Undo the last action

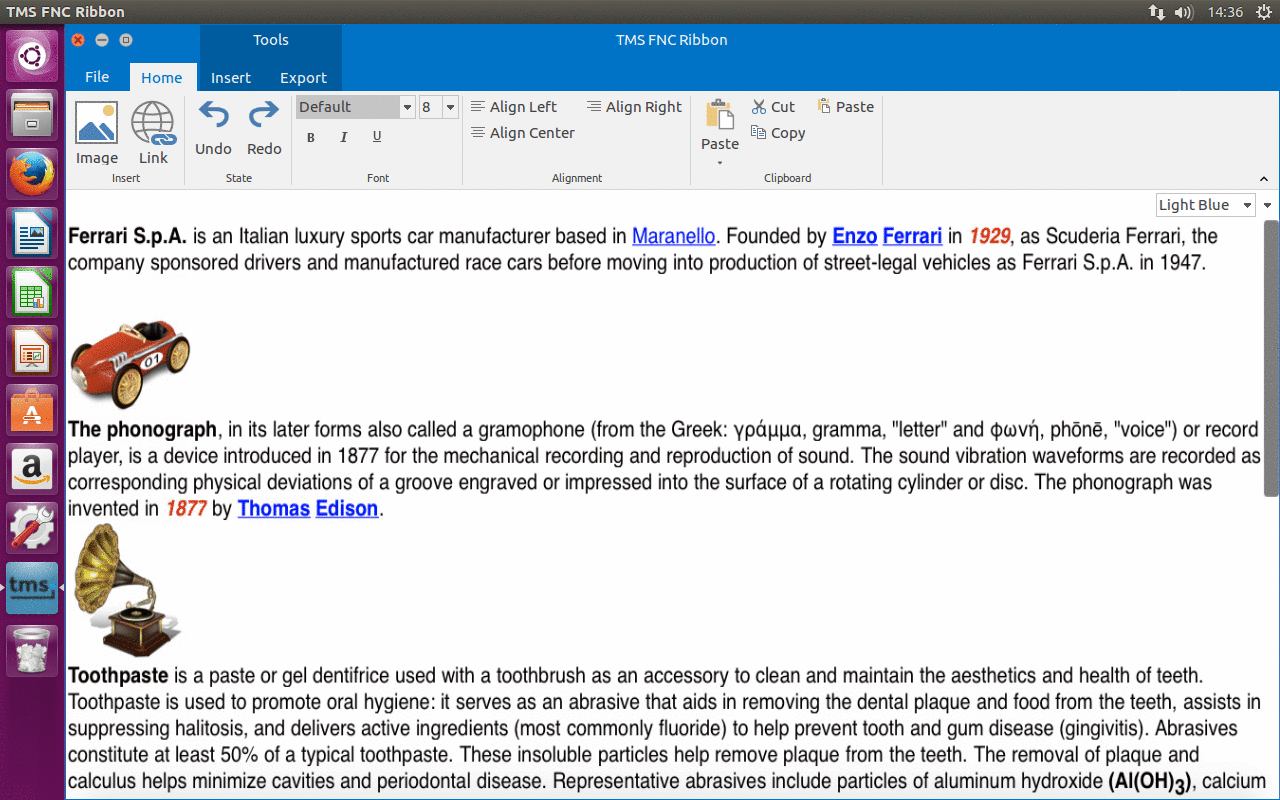(213, 127)
